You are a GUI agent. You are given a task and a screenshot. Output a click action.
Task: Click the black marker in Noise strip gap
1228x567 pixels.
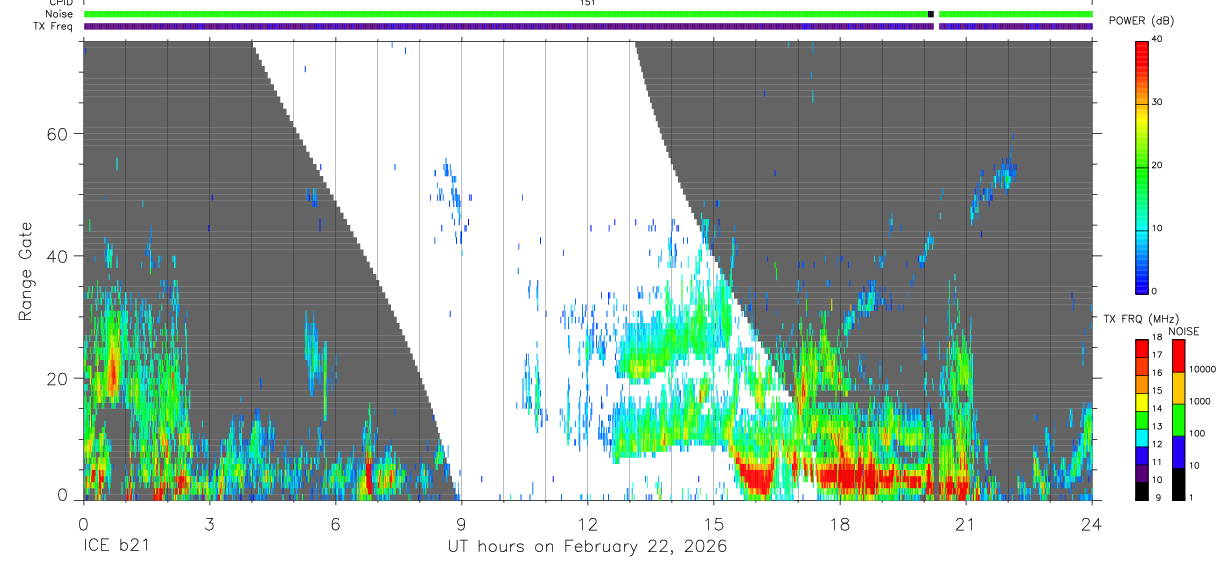(931, 14)
